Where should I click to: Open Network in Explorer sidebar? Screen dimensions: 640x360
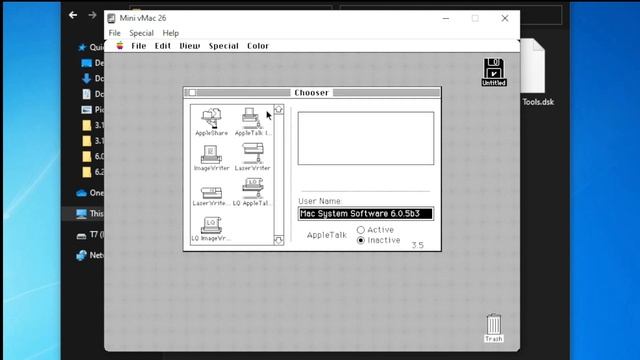click(x=90, y=255)
